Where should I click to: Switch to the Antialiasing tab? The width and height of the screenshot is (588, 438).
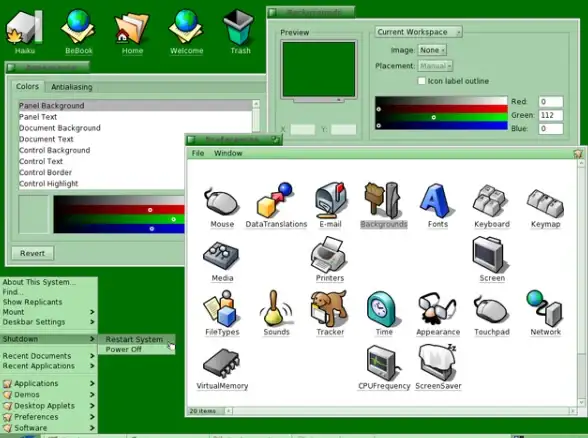click(x=72, y=87)
